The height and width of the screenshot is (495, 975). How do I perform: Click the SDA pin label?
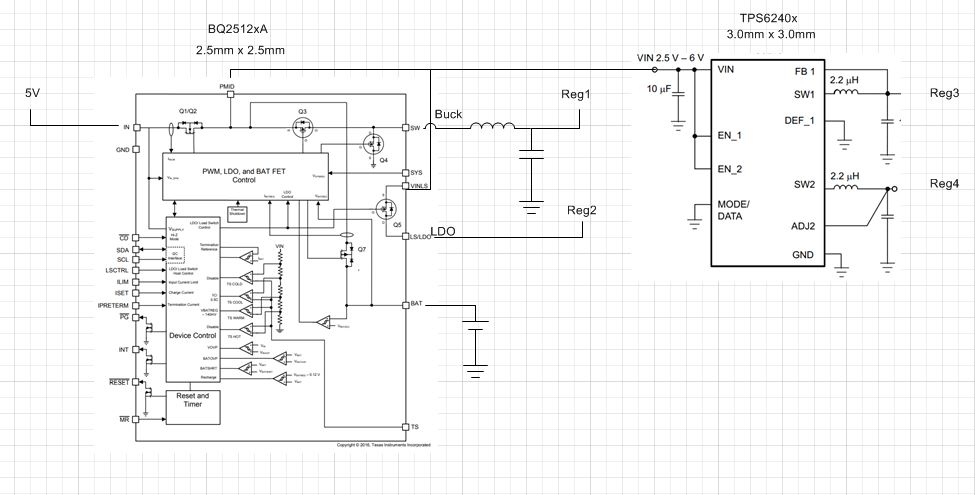(122, 250)
